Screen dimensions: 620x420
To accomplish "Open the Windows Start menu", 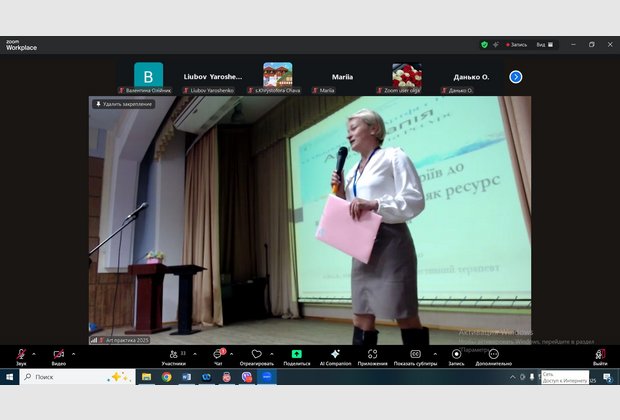I will 9,377.
